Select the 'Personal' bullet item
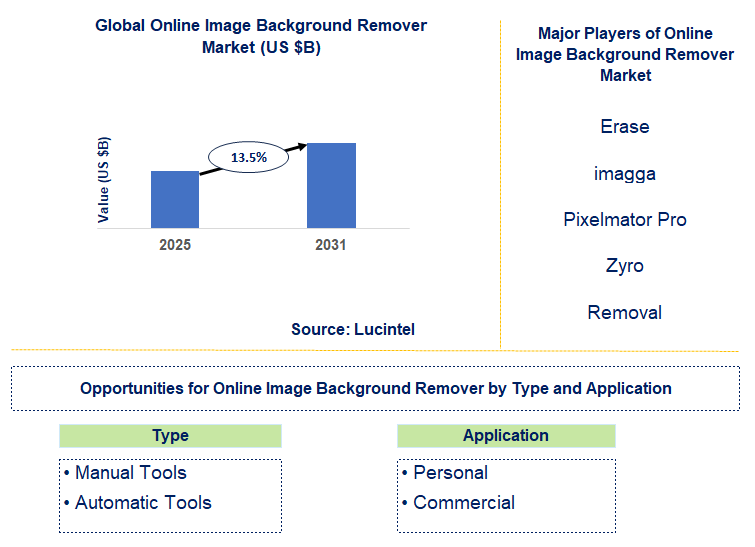The width and height of the screenshot is (755, 547). [x=445, y=473]
